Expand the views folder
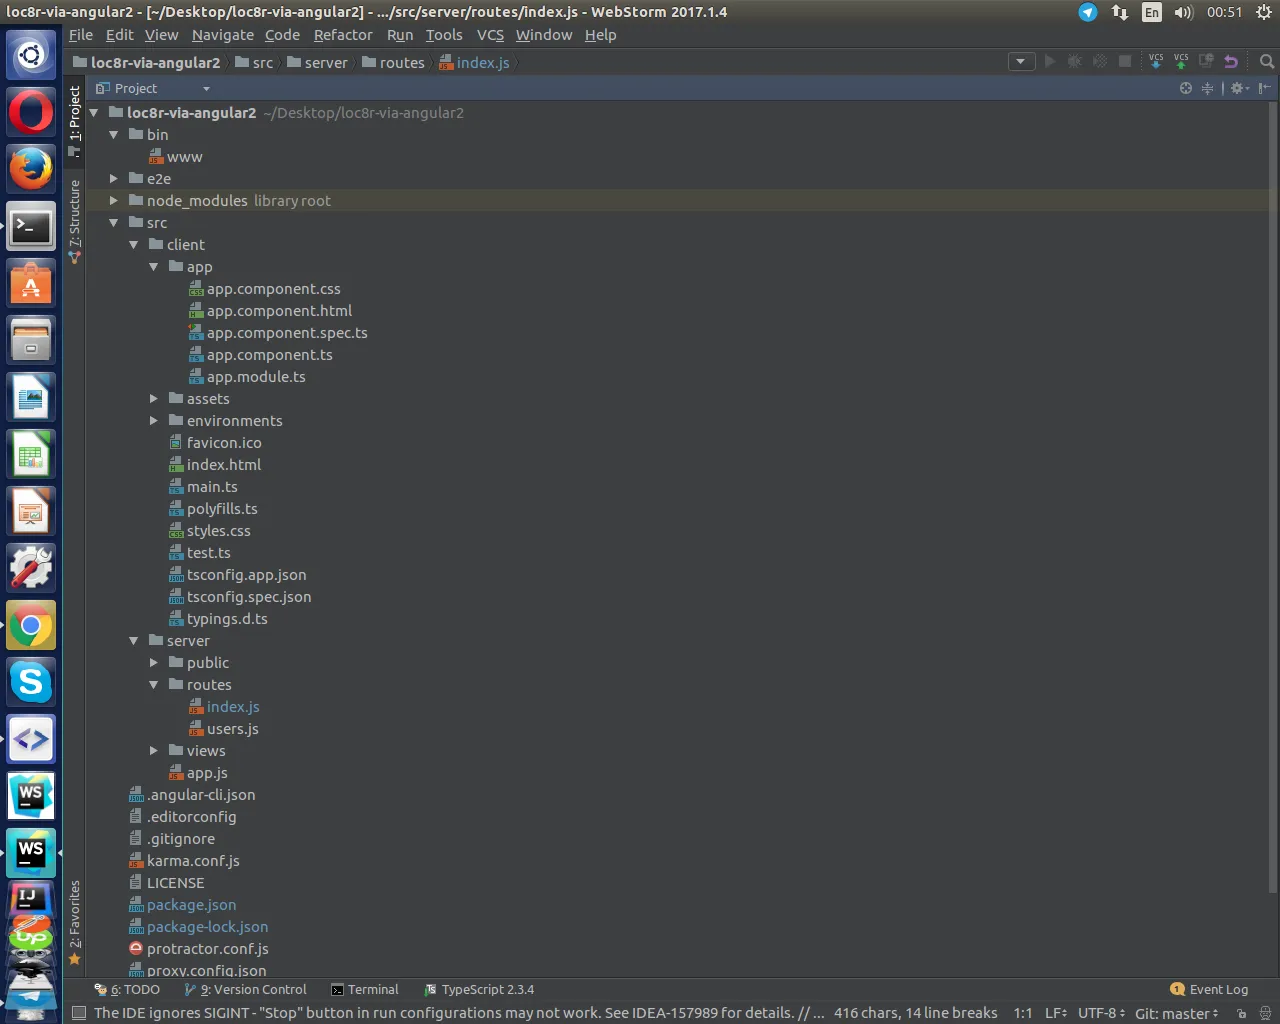Image resolution: width=1280 pixels, height=1024 pixels. pos(154,751)
